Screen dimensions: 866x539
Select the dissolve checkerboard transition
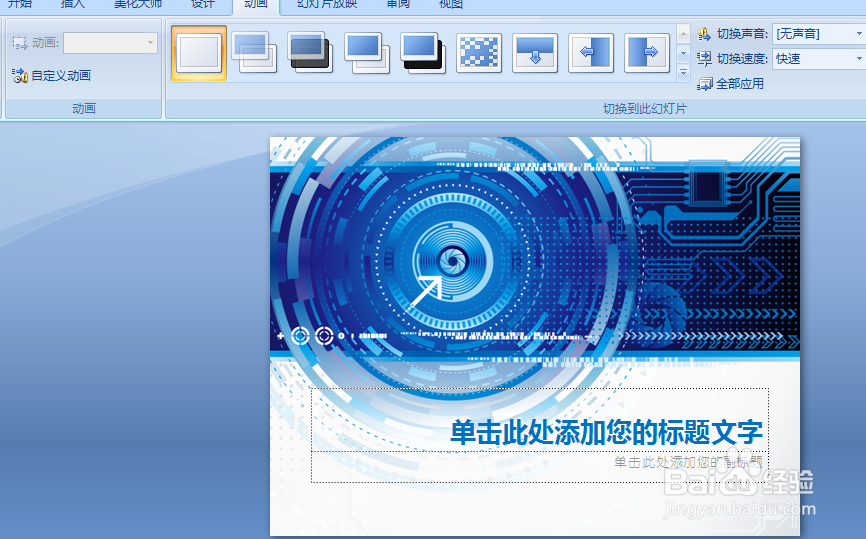point(479,53)
